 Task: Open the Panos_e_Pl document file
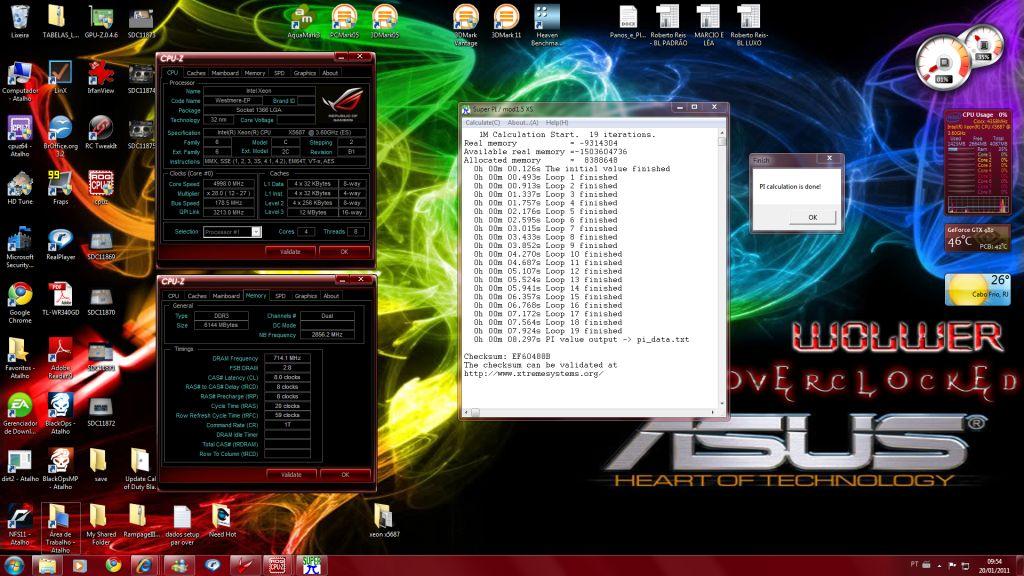pyautogui.click(x=628, y=22)
